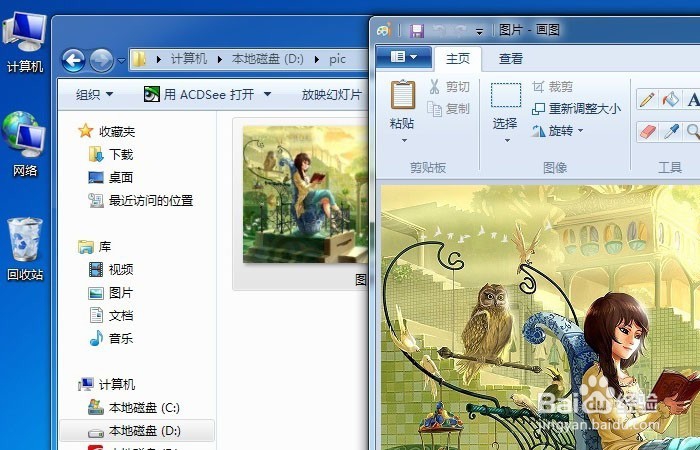Select Pictures (图片) library

coord(111,293)
